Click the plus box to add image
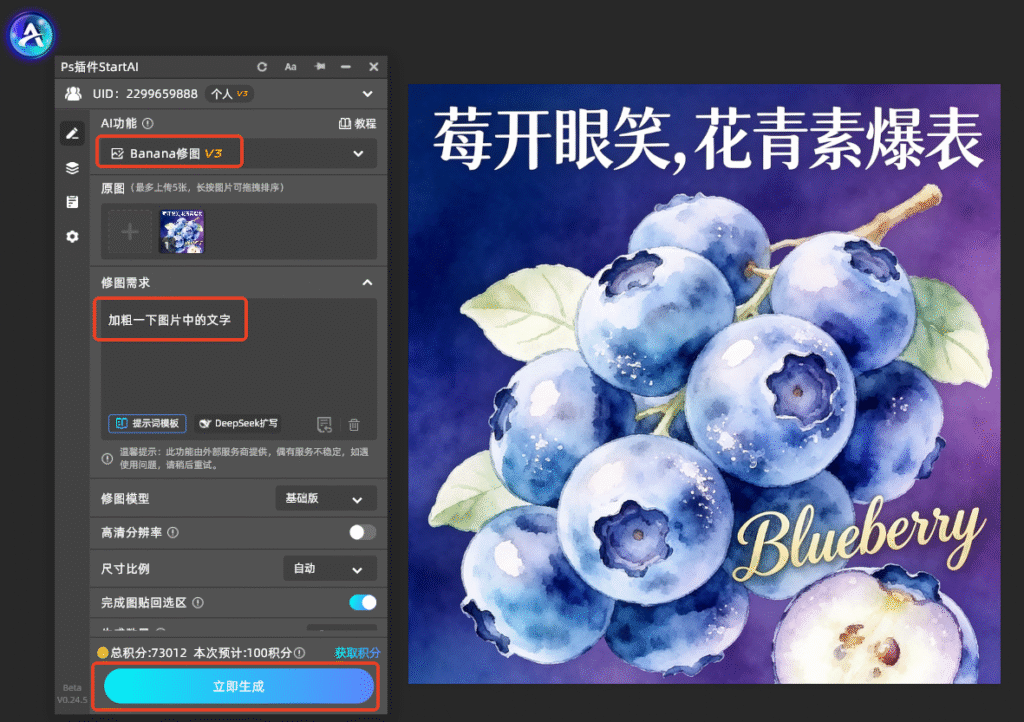Viewport: 1024px width, 722px height. (129, 231)
